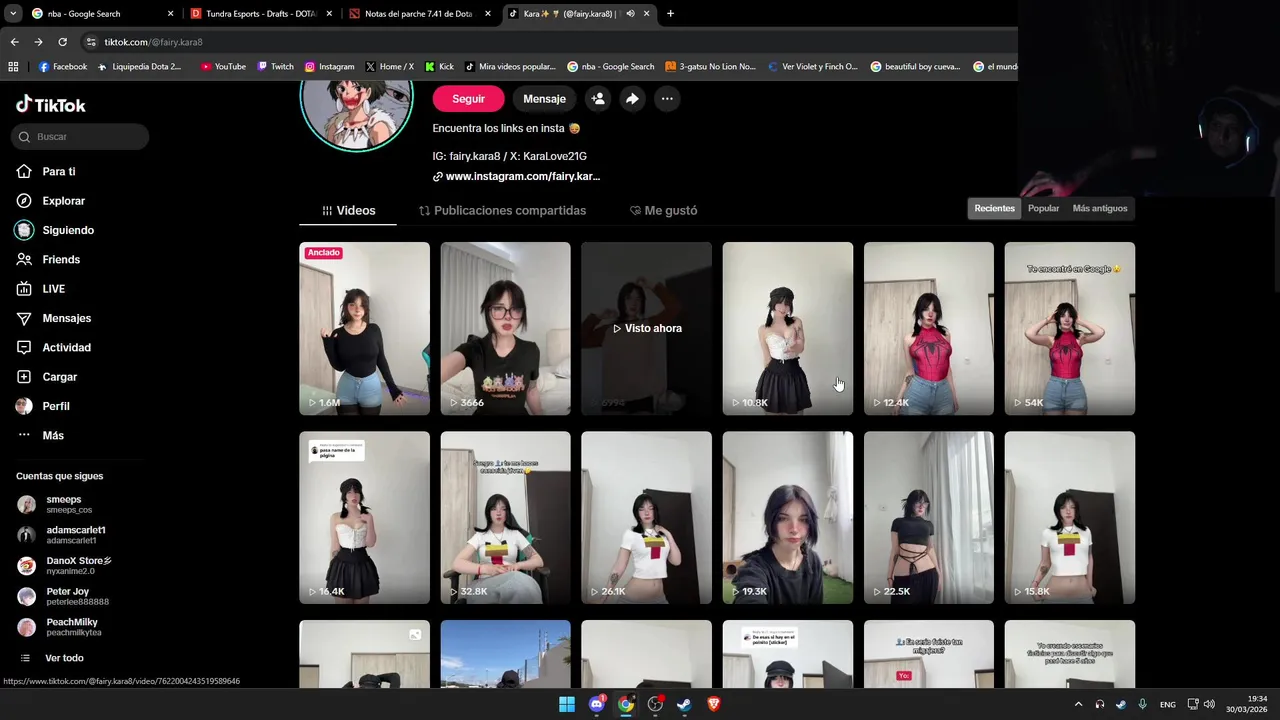Open Kick bookmark
This screenshot has width=1280, height=720.
[439, 67]
